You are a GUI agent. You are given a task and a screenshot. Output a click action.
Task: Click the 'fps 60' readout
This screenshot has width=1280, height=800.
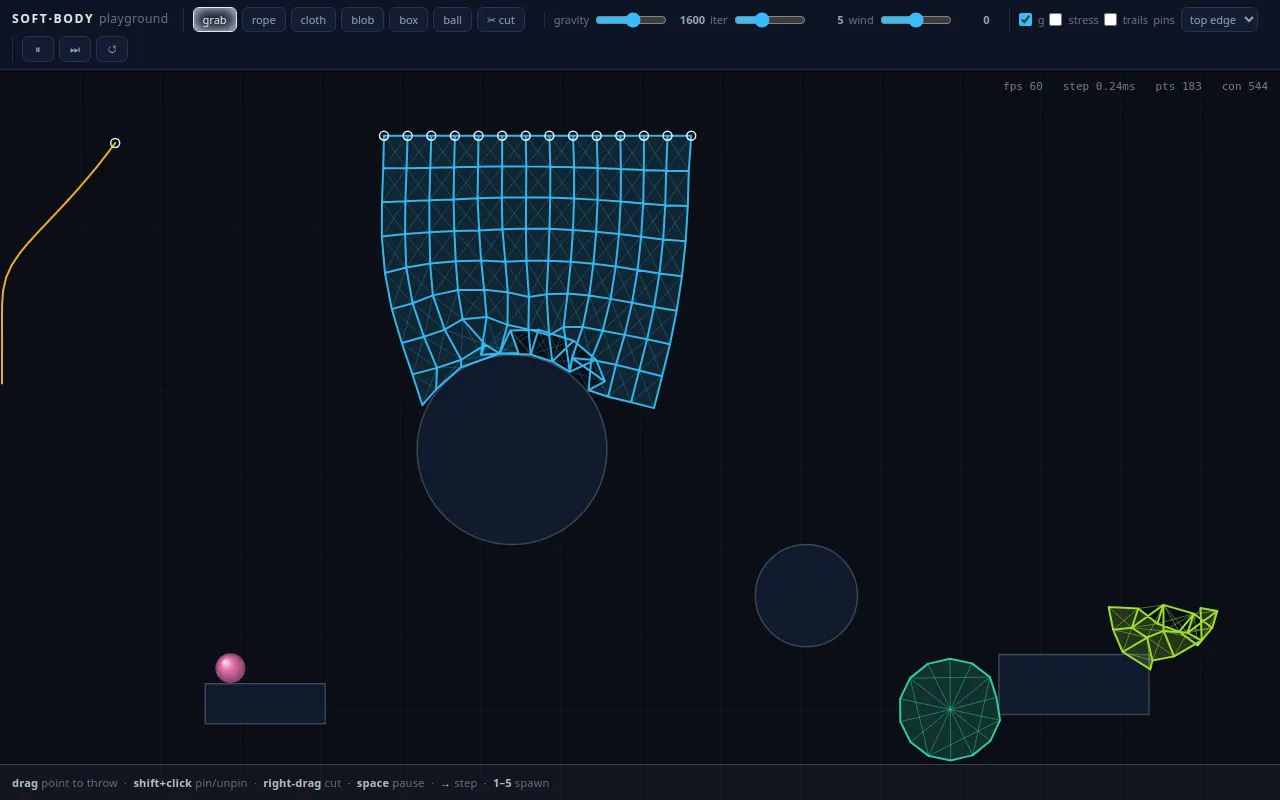1023,87
